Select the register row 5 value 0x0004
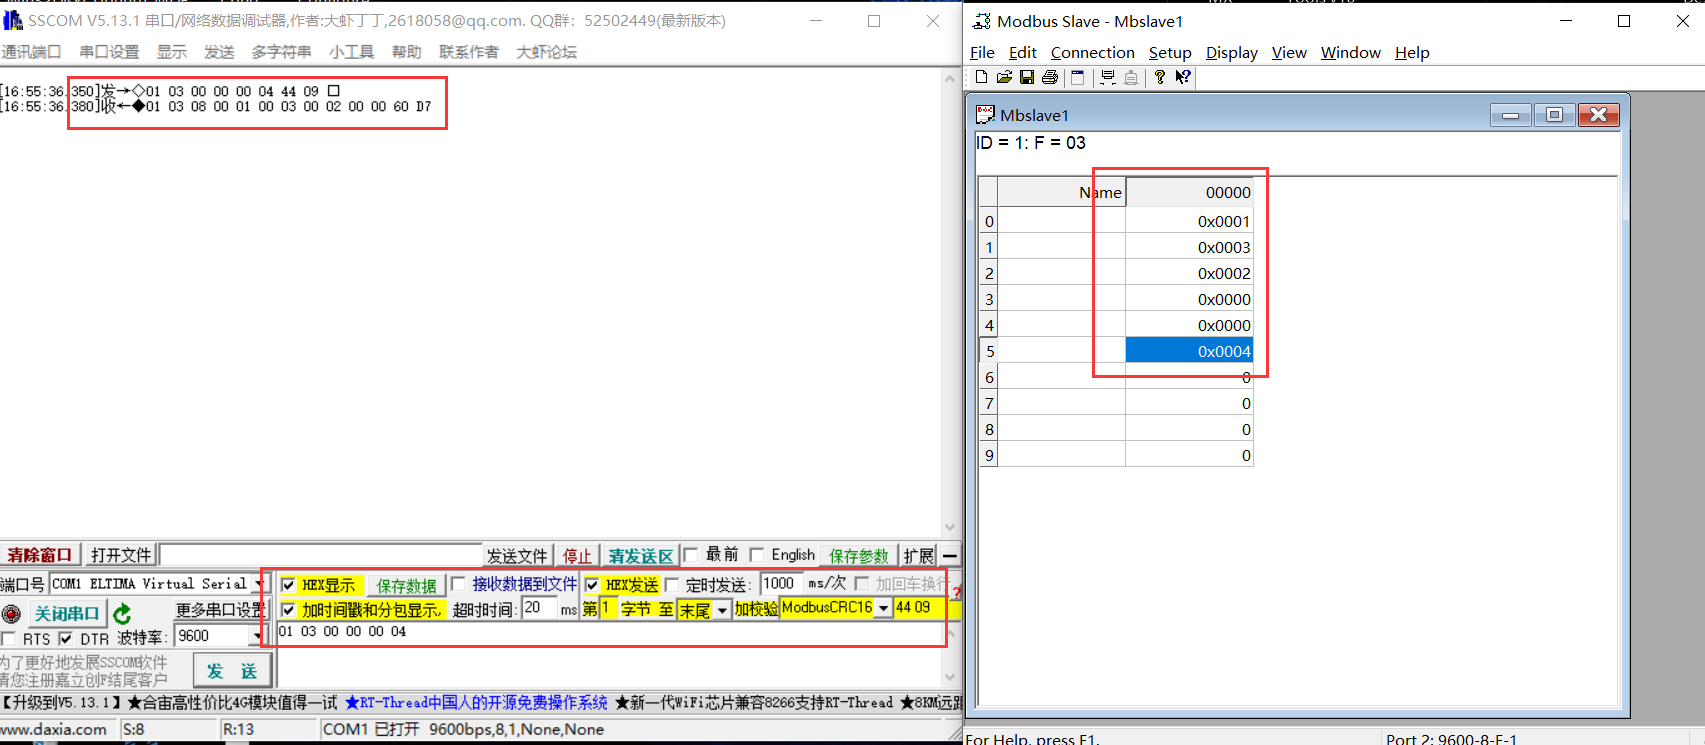This screenshot has height=745, width=1705. tap(1189, 351)
